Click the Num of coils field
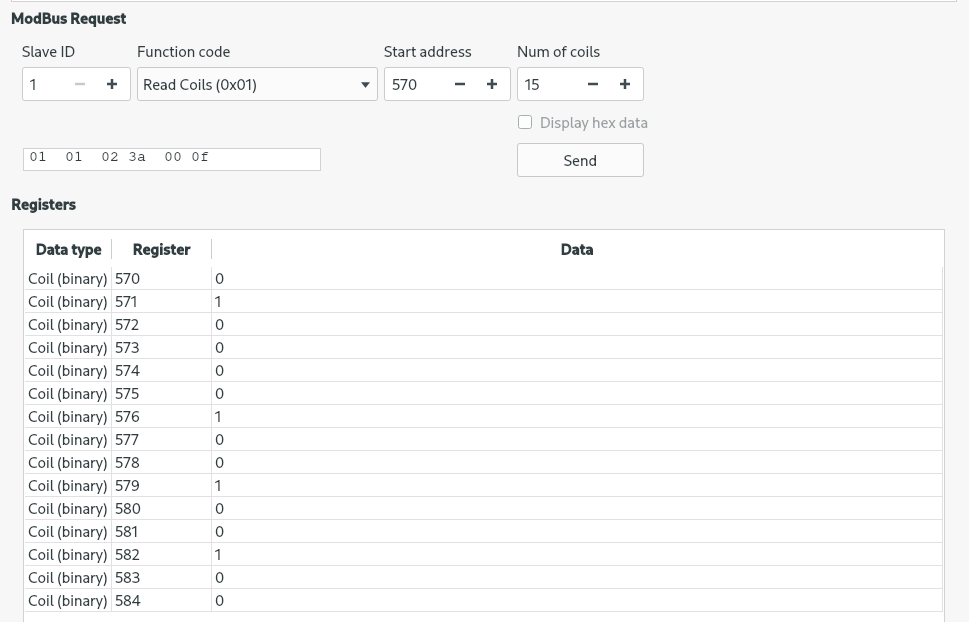 pos(547,85)
